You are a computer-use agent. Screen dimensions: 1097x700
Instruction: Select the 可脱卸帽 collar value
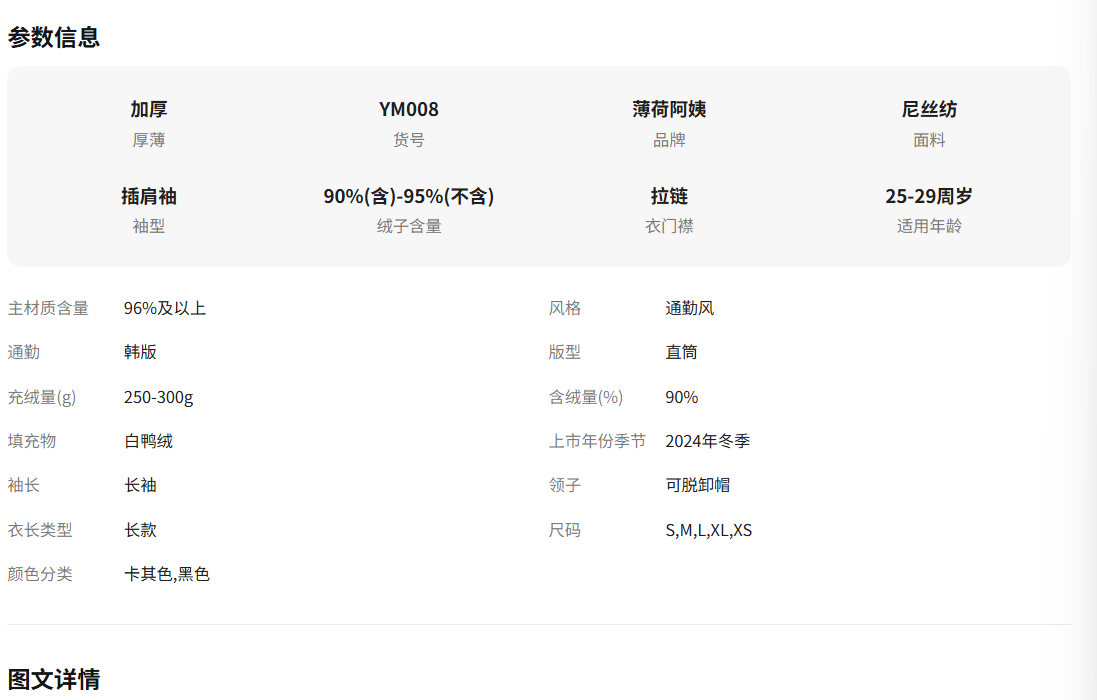point(697,485)
